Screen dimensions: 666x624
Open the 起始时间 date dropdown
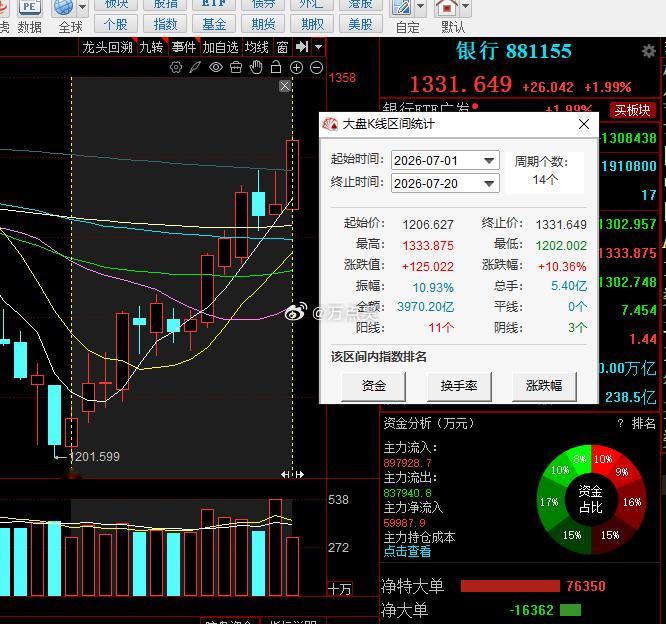(x=489, y=161)
